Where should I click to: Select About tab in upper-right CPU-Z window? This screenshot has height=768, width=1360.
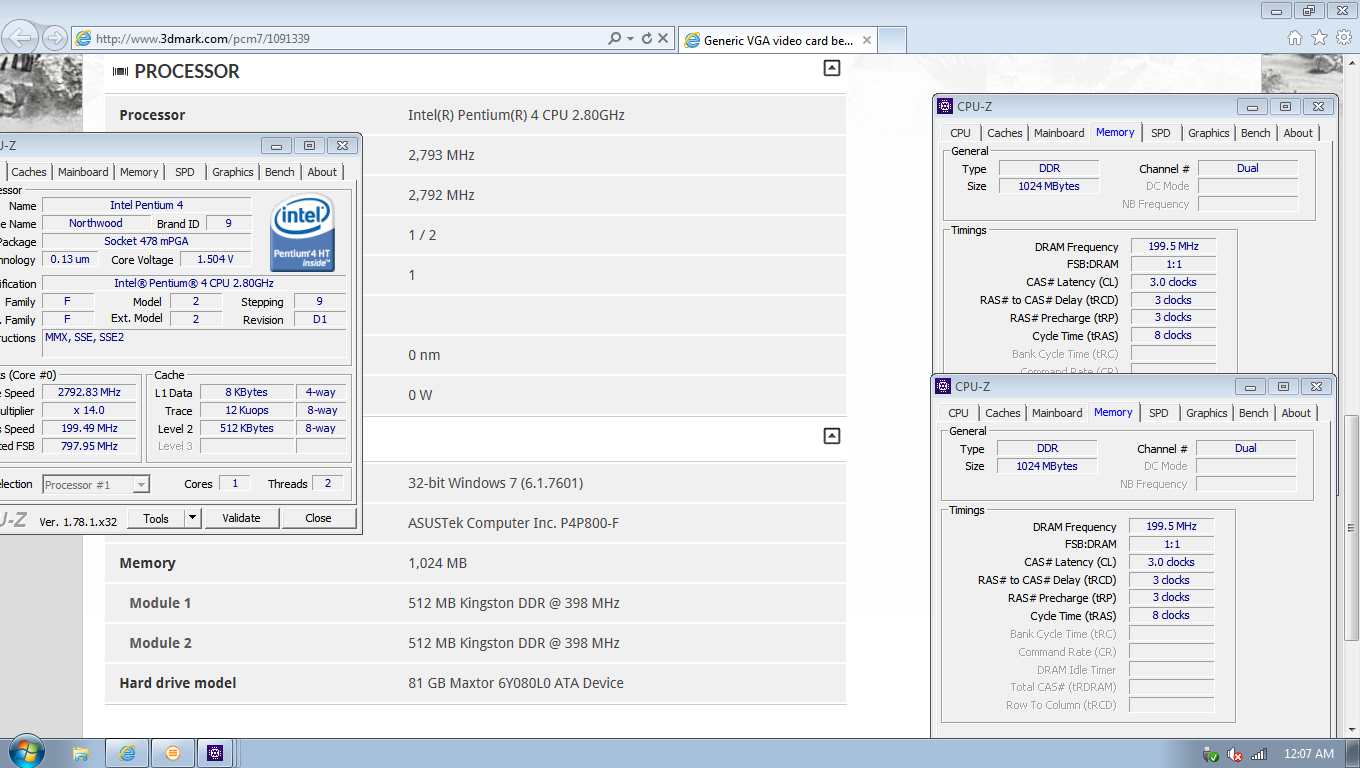[1298, 133]
